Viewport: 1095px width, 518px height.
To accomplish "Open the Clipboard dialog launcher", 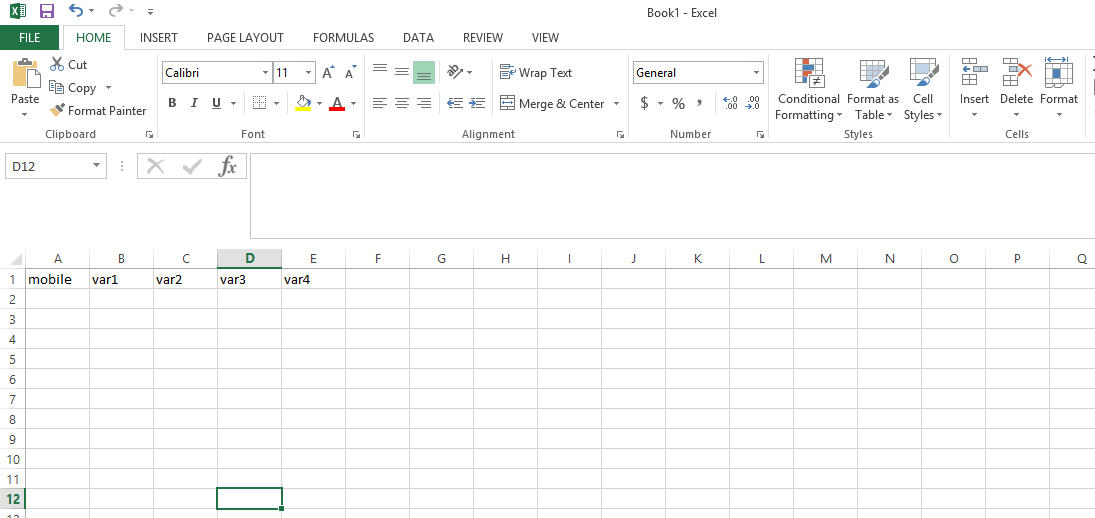I will (149, 134).
